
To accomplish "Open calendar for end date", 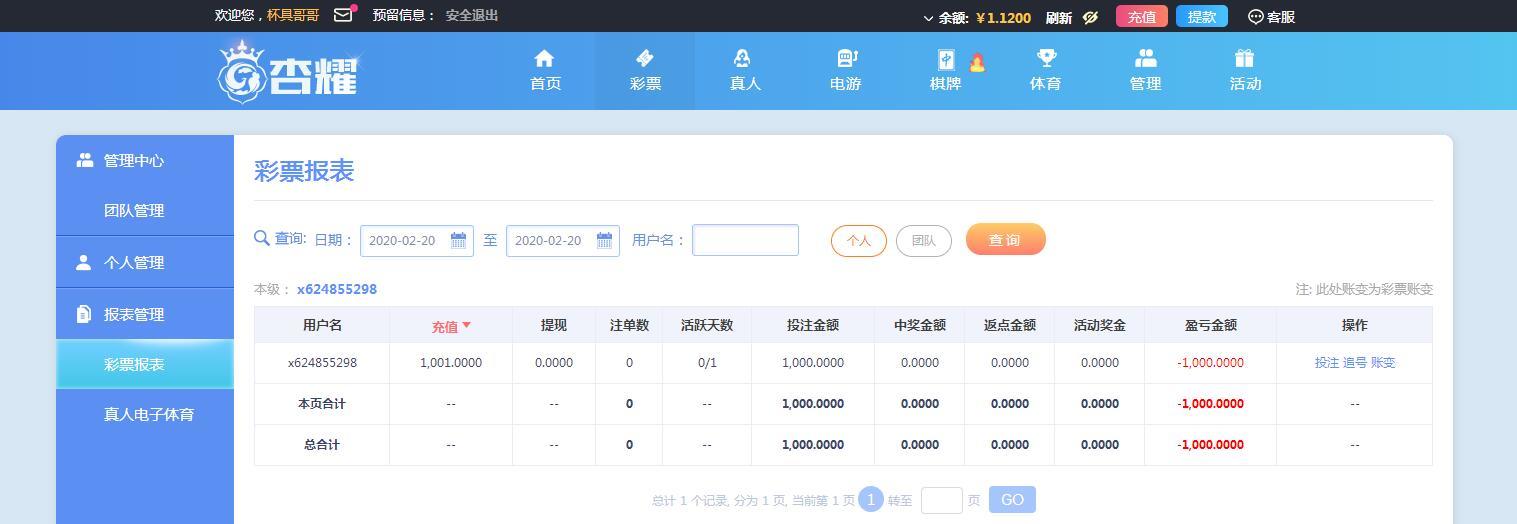I will point(604,240).
